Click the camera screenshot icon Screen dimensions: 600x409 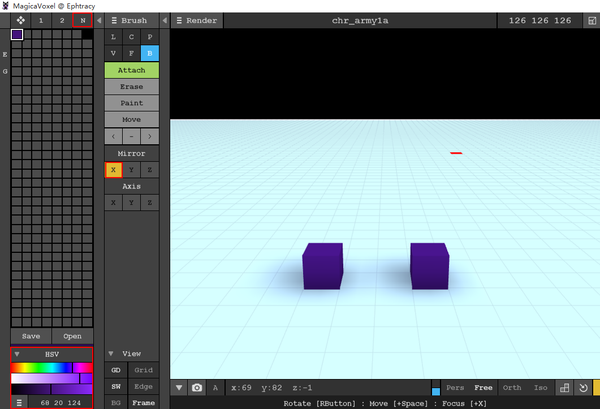197,388
